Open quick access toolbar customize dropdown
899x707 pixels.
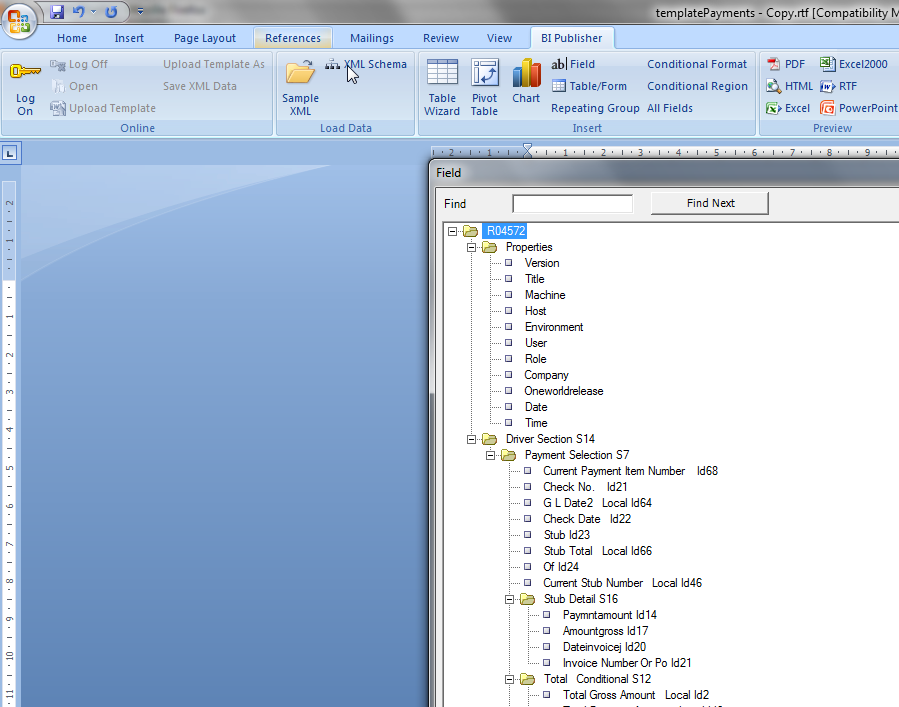click(x=140, y=11)
